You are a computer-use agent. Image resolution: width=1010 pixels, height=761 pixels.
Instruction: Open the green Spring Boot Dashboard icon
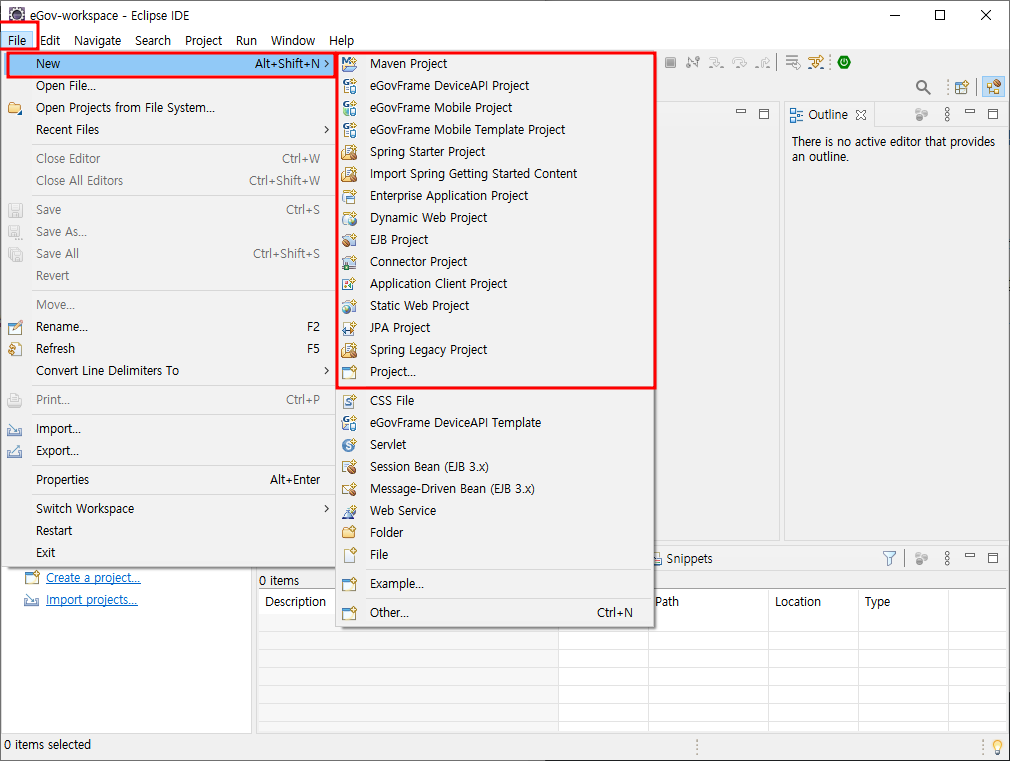(x=844, y=63)
